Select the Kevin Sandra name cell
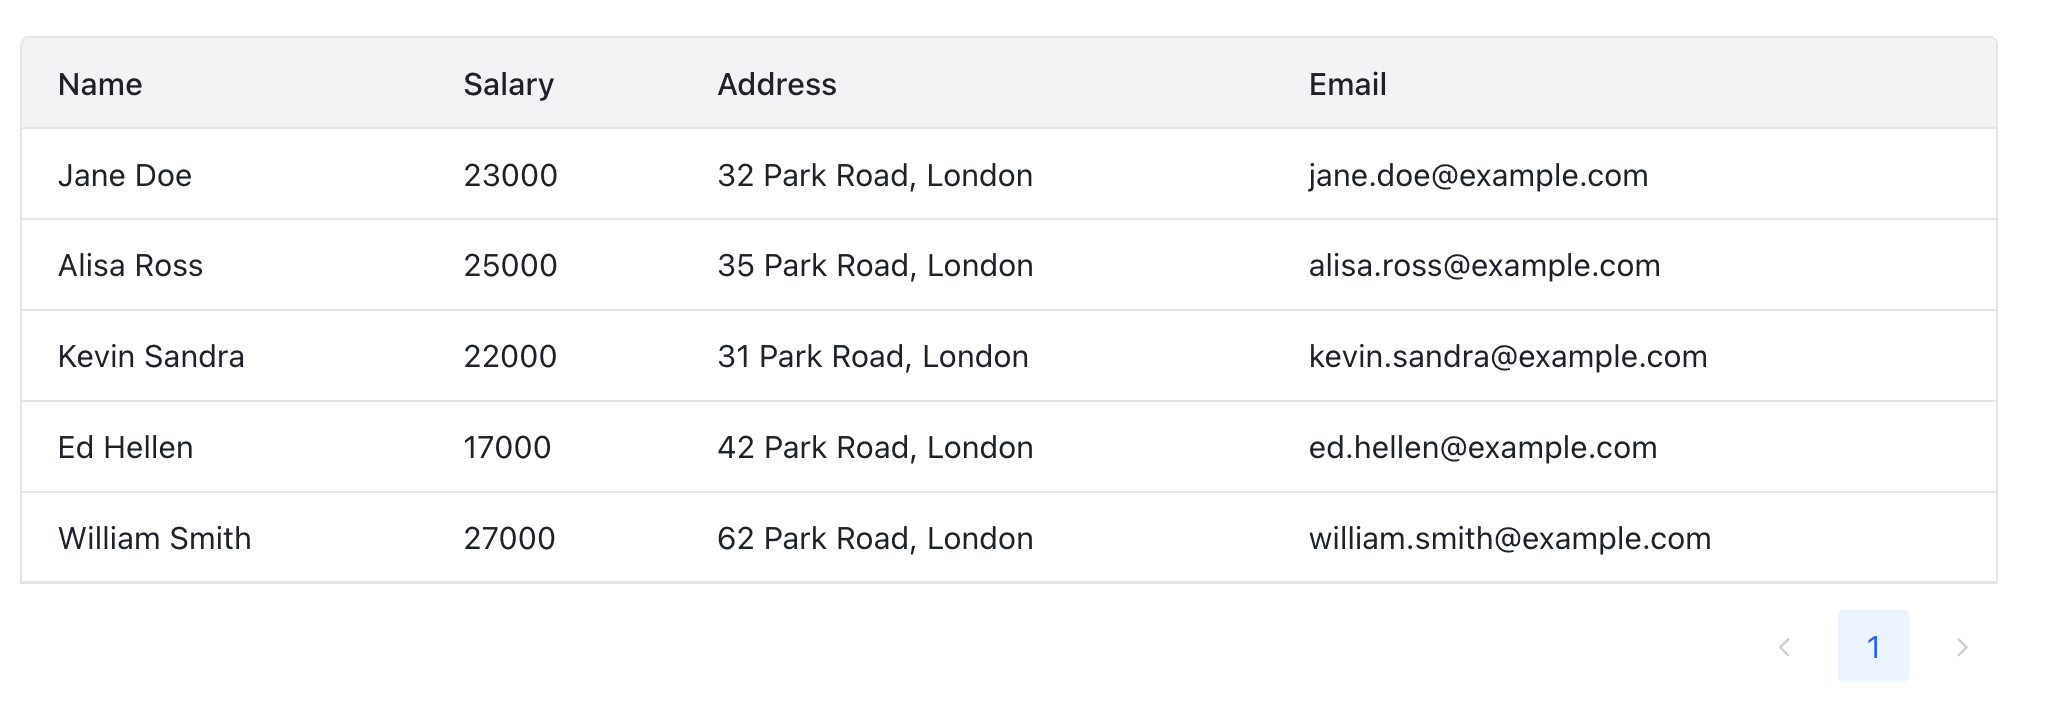The image size is (2068, 706). (x=151, y=356)
